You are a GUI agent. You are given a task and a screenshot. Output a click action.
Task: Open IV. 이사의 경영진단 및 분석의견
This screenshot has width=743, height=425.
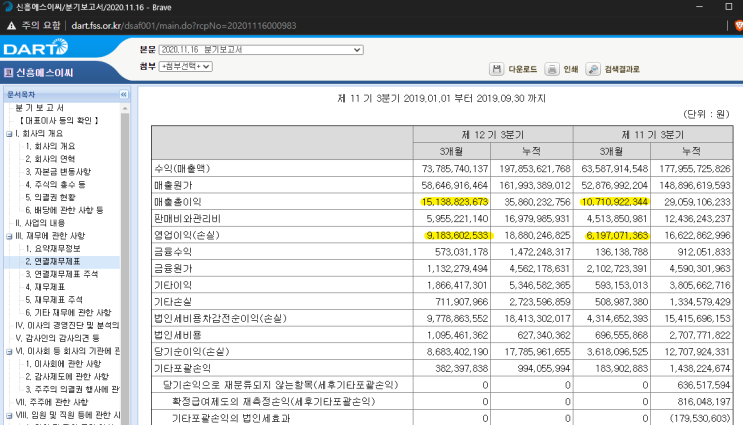click(x=67, y=326)
